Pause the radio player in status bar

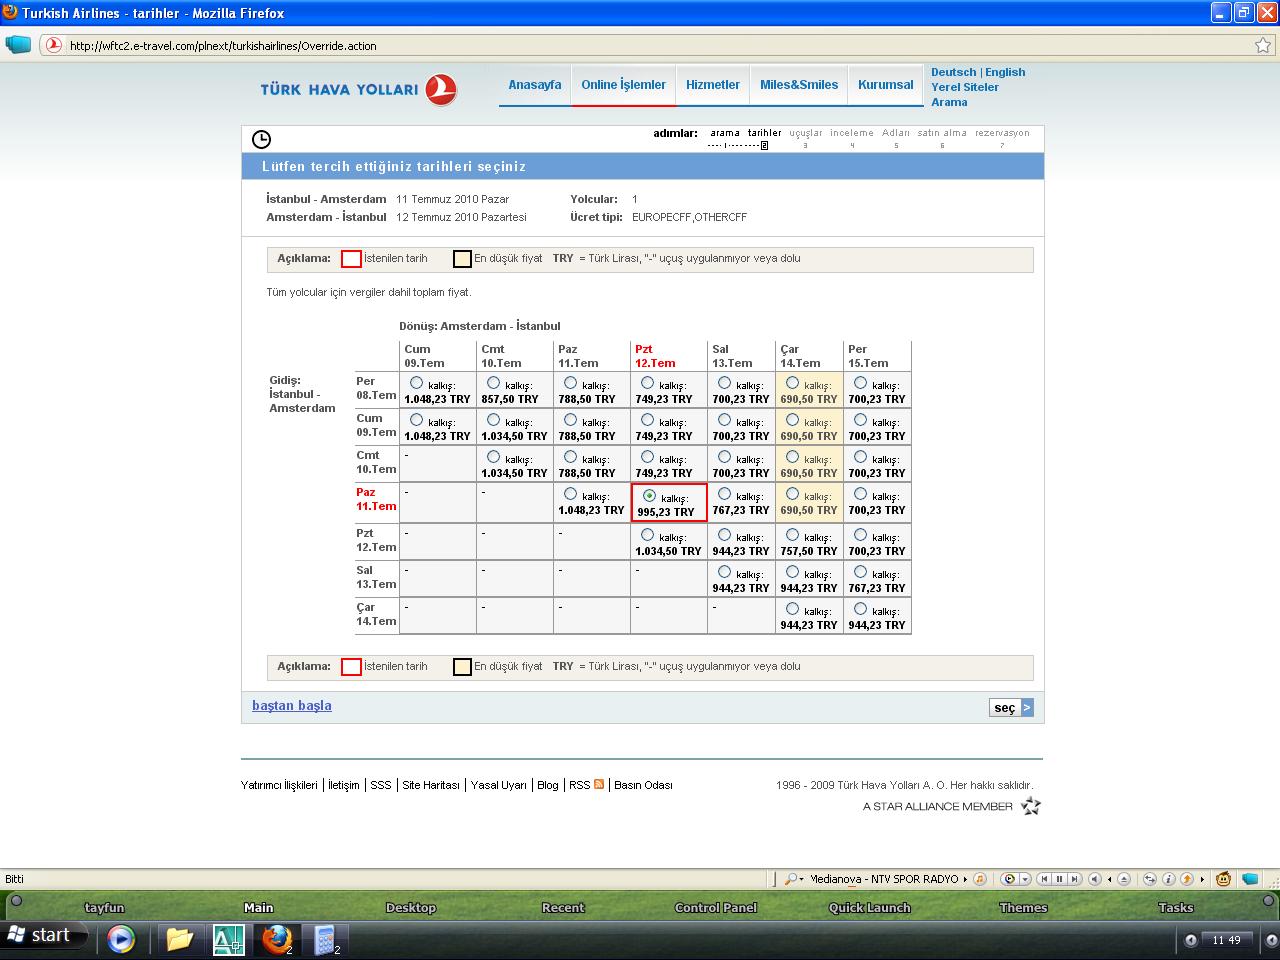[x=1059, y=880]
